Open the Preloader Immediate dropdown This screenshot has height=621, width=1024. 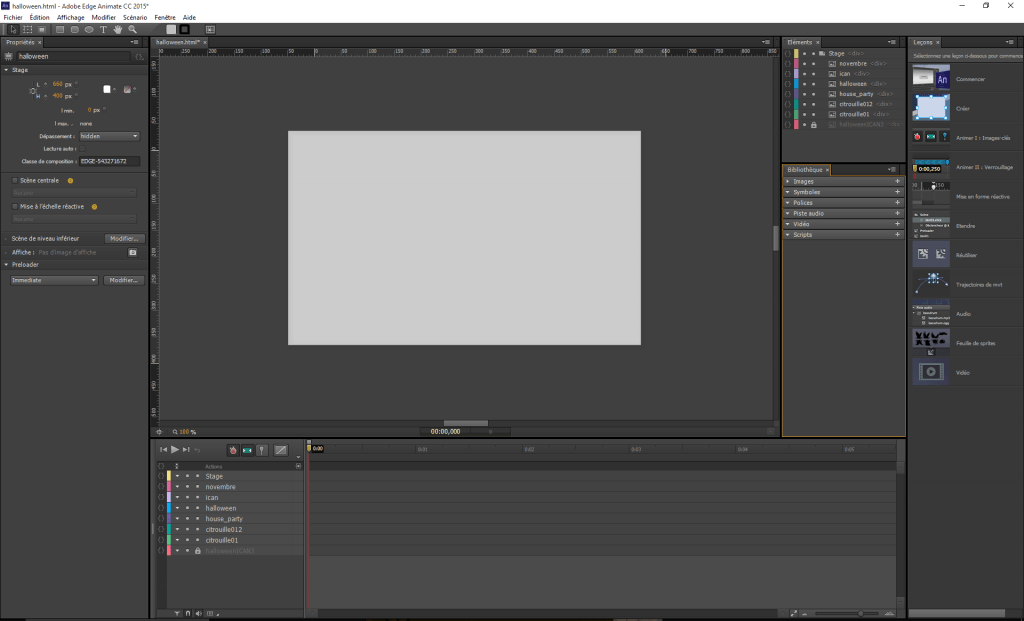pyautogui.click(x=54, y=280)
